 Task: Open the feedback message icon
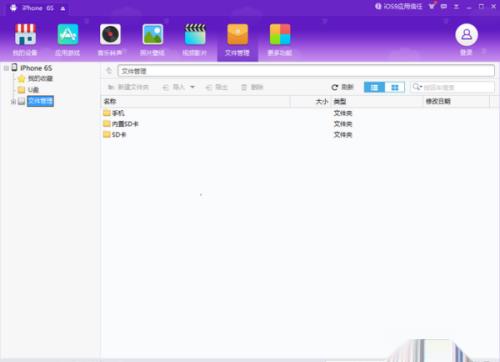444,6
